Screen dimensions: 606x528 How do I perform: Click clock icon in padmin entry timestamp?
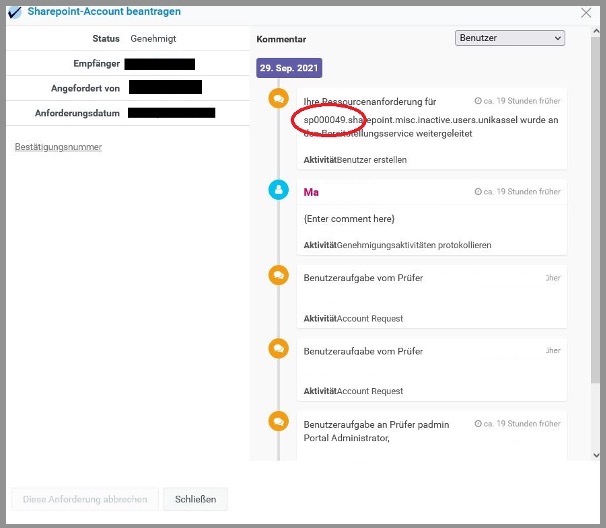pyautogui.click(x=477, y=424)
